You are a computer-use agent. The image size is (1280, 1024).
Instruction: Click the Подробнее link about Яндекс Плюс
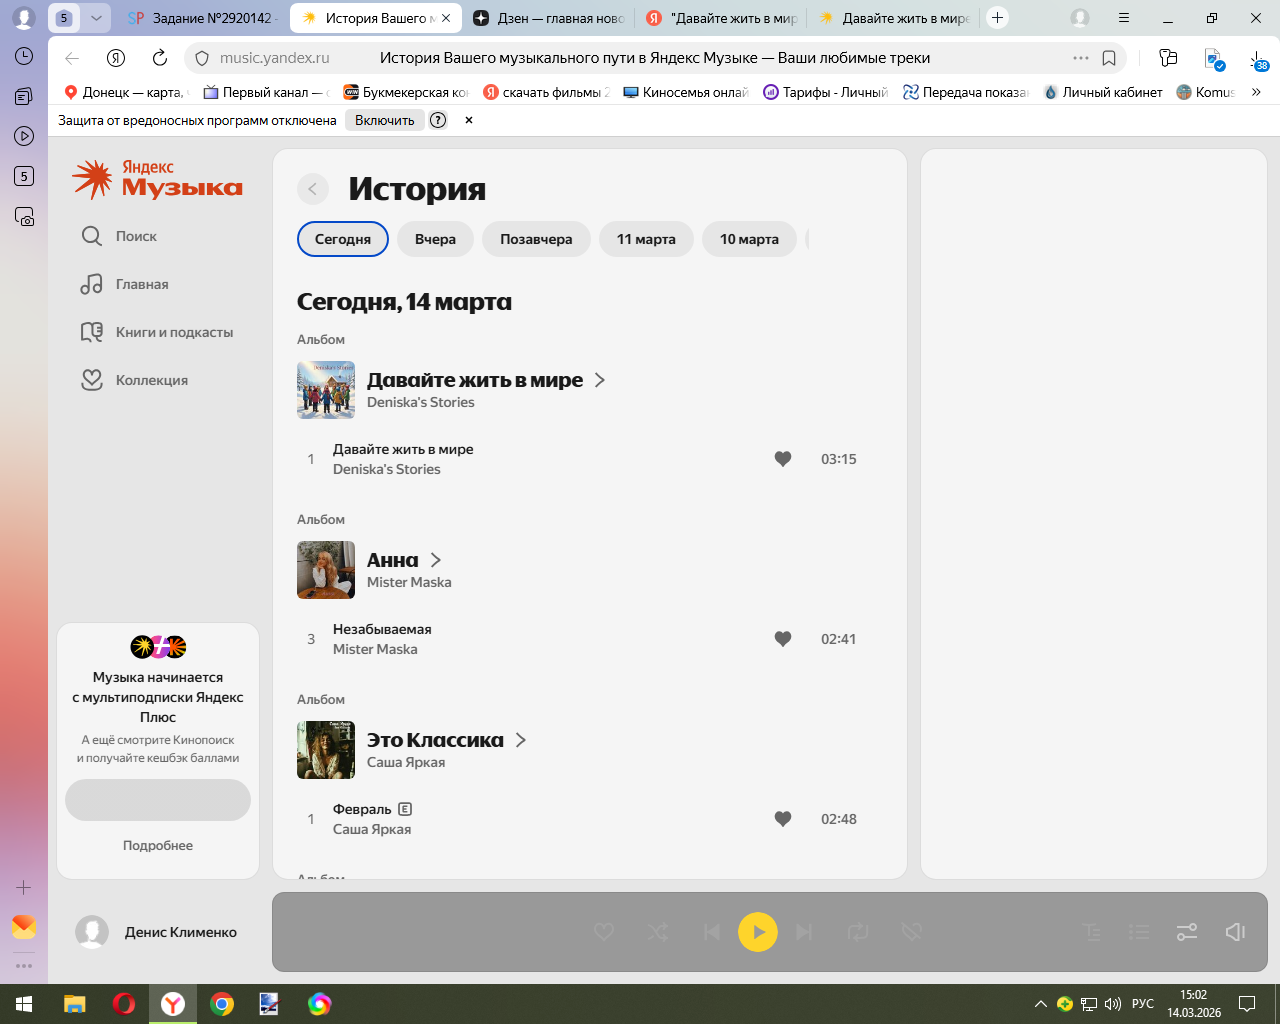[158, 845]
